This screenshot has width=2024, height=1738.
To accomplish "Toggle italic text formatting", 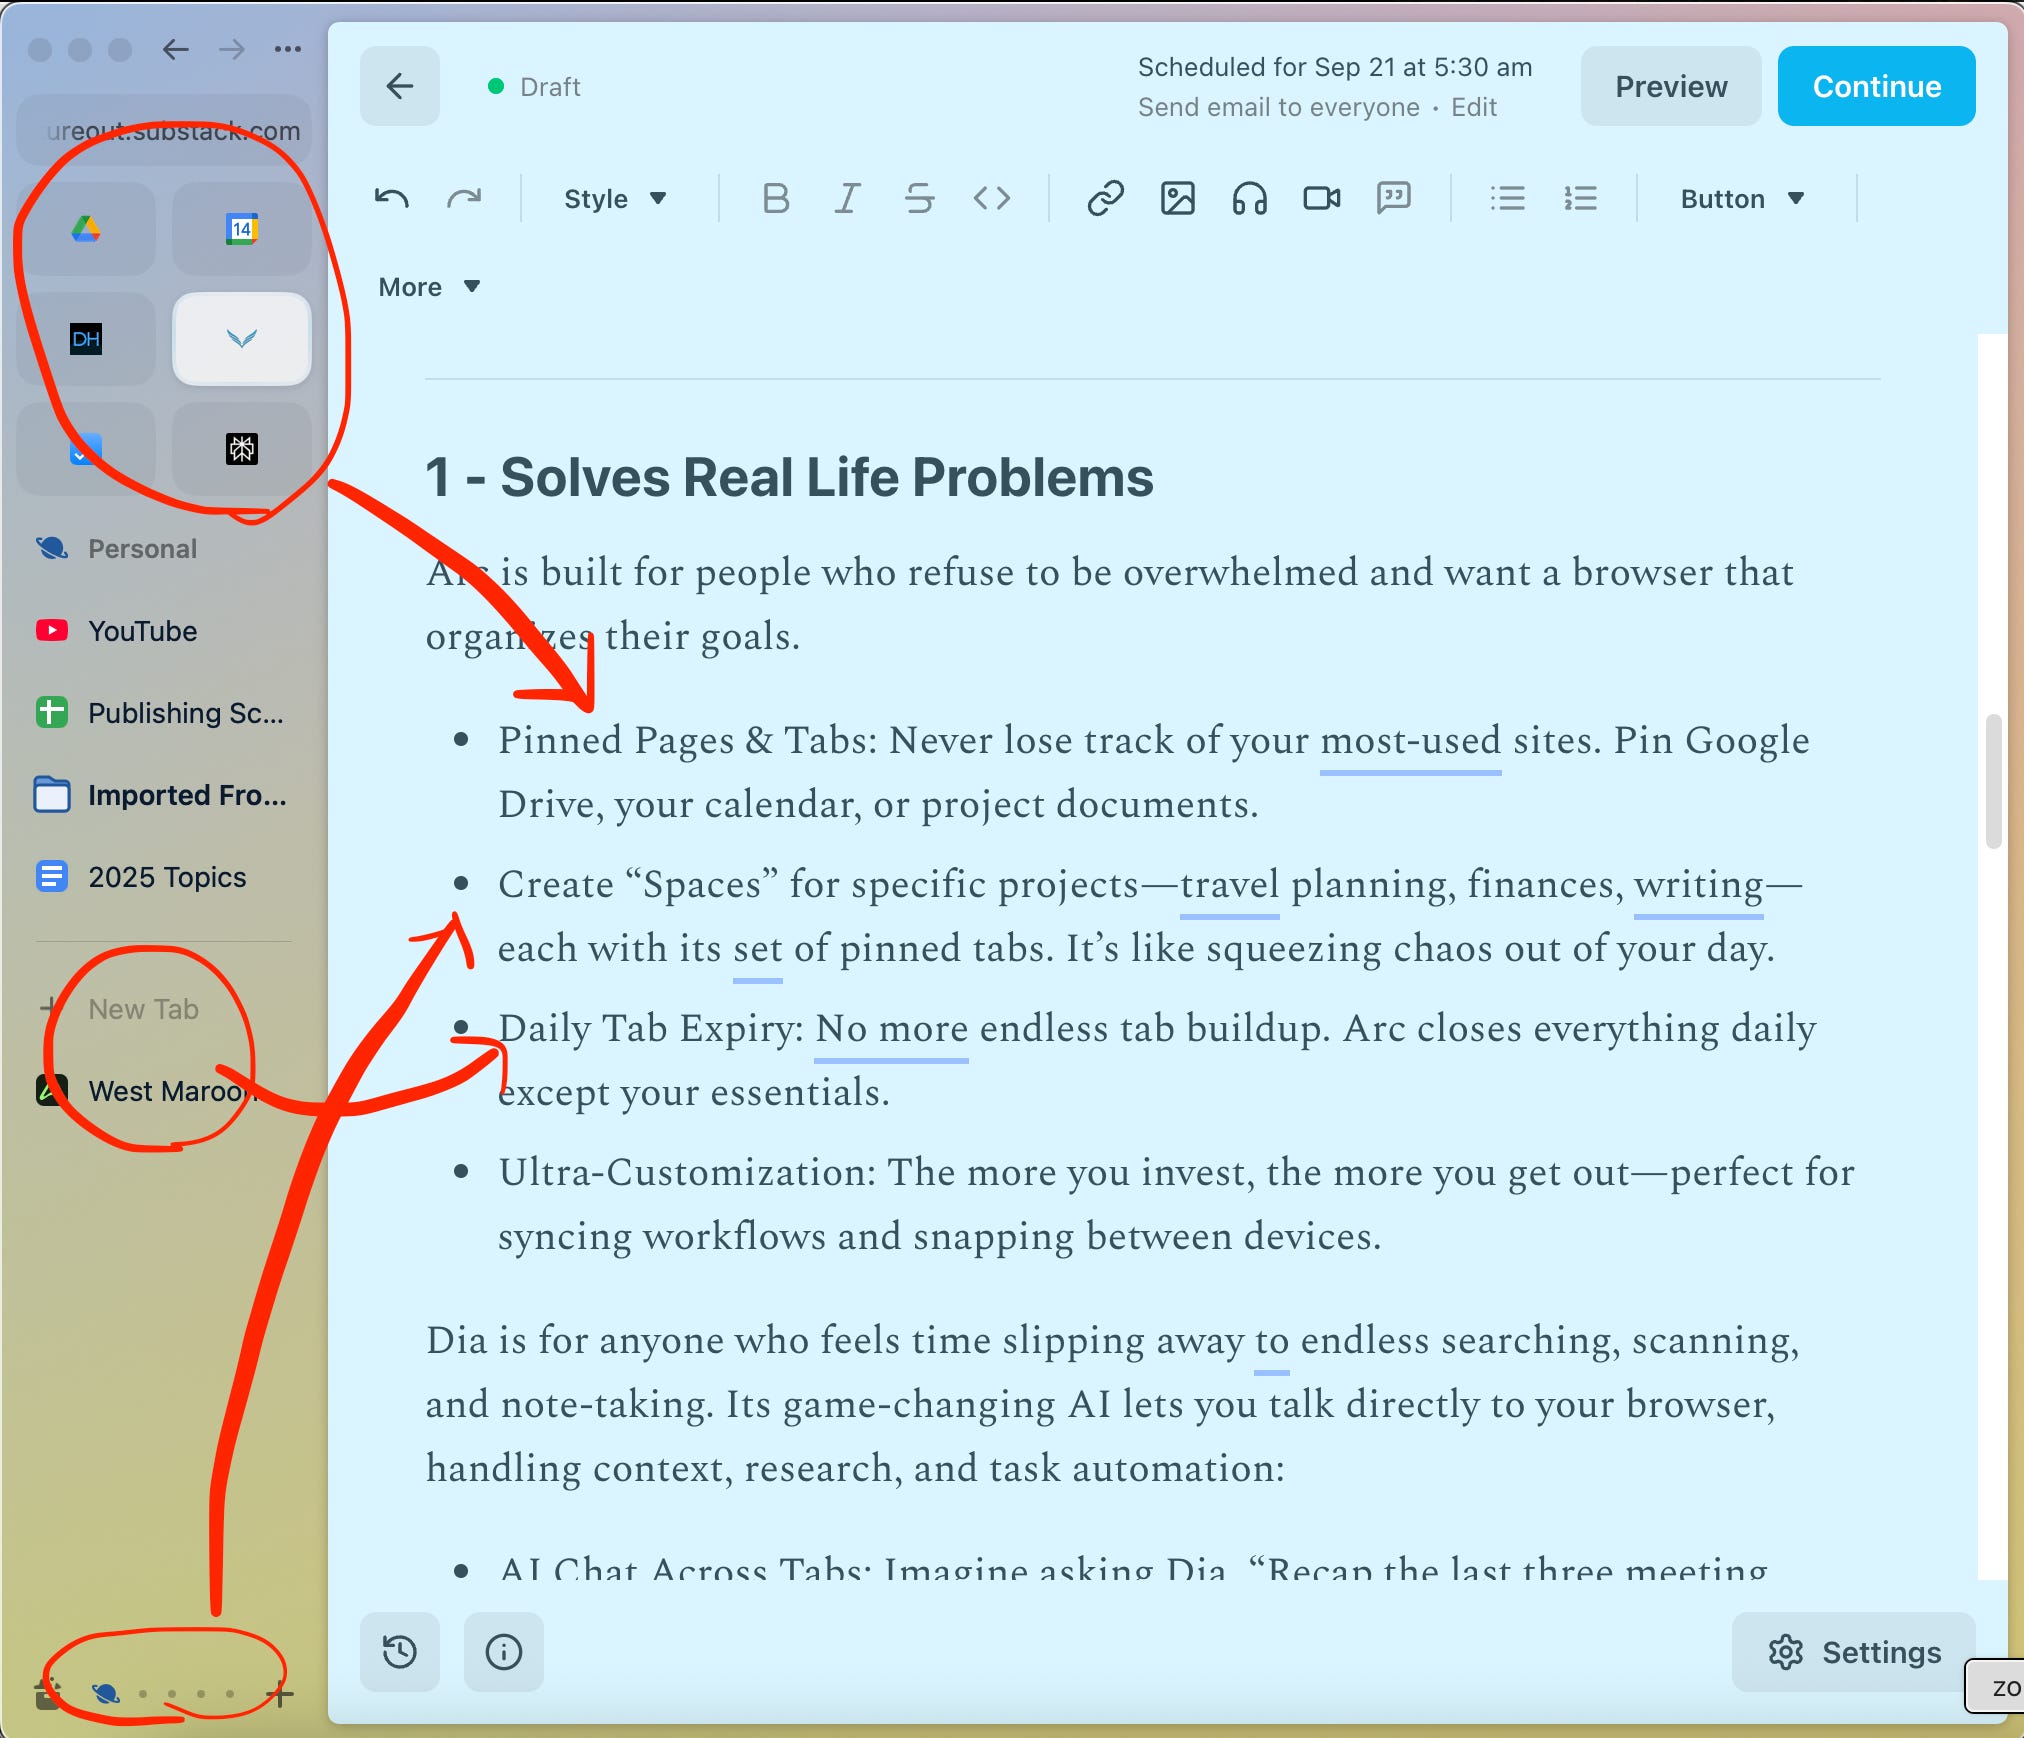I will [x=847, y=199].
